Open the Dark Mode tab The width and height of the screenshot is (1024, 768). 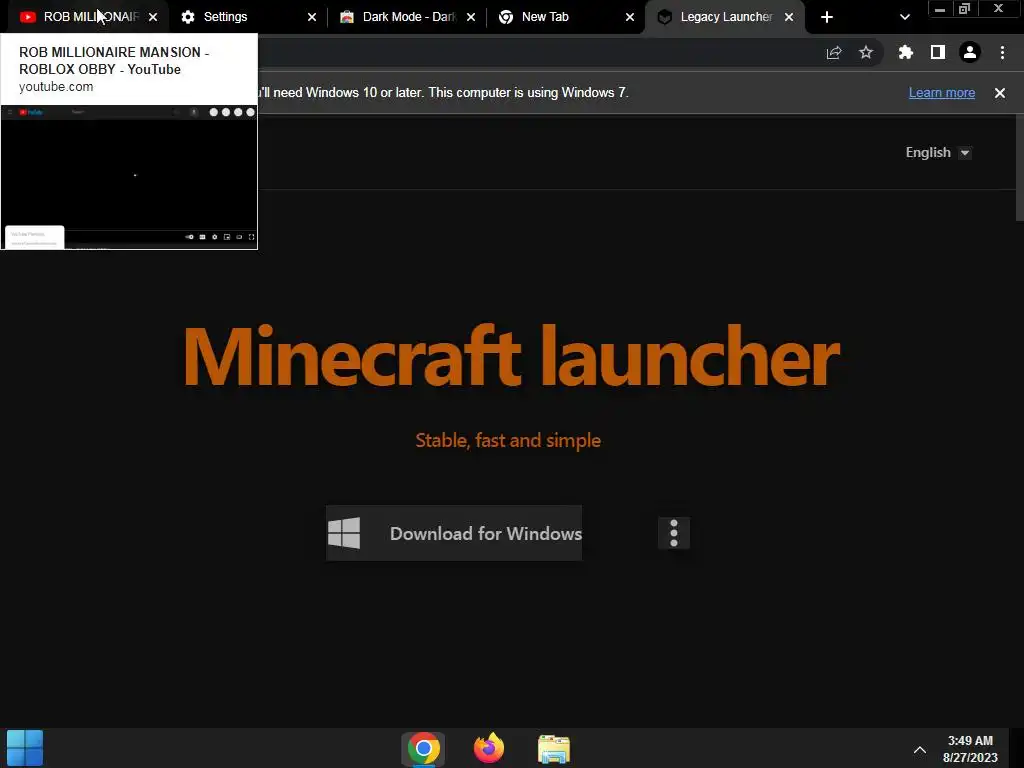[409, 17]
